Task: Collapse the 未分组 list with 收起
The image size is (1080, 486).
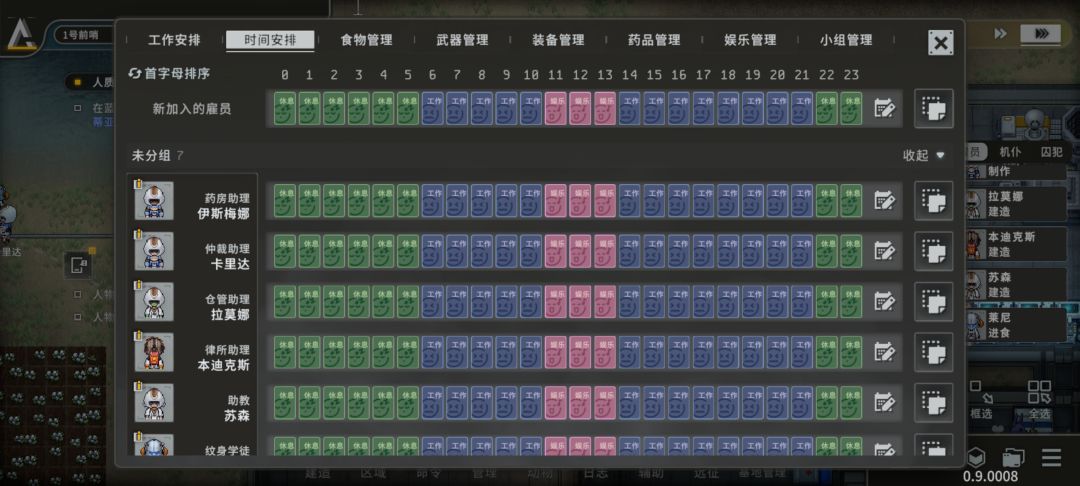Action: point(923,156)
